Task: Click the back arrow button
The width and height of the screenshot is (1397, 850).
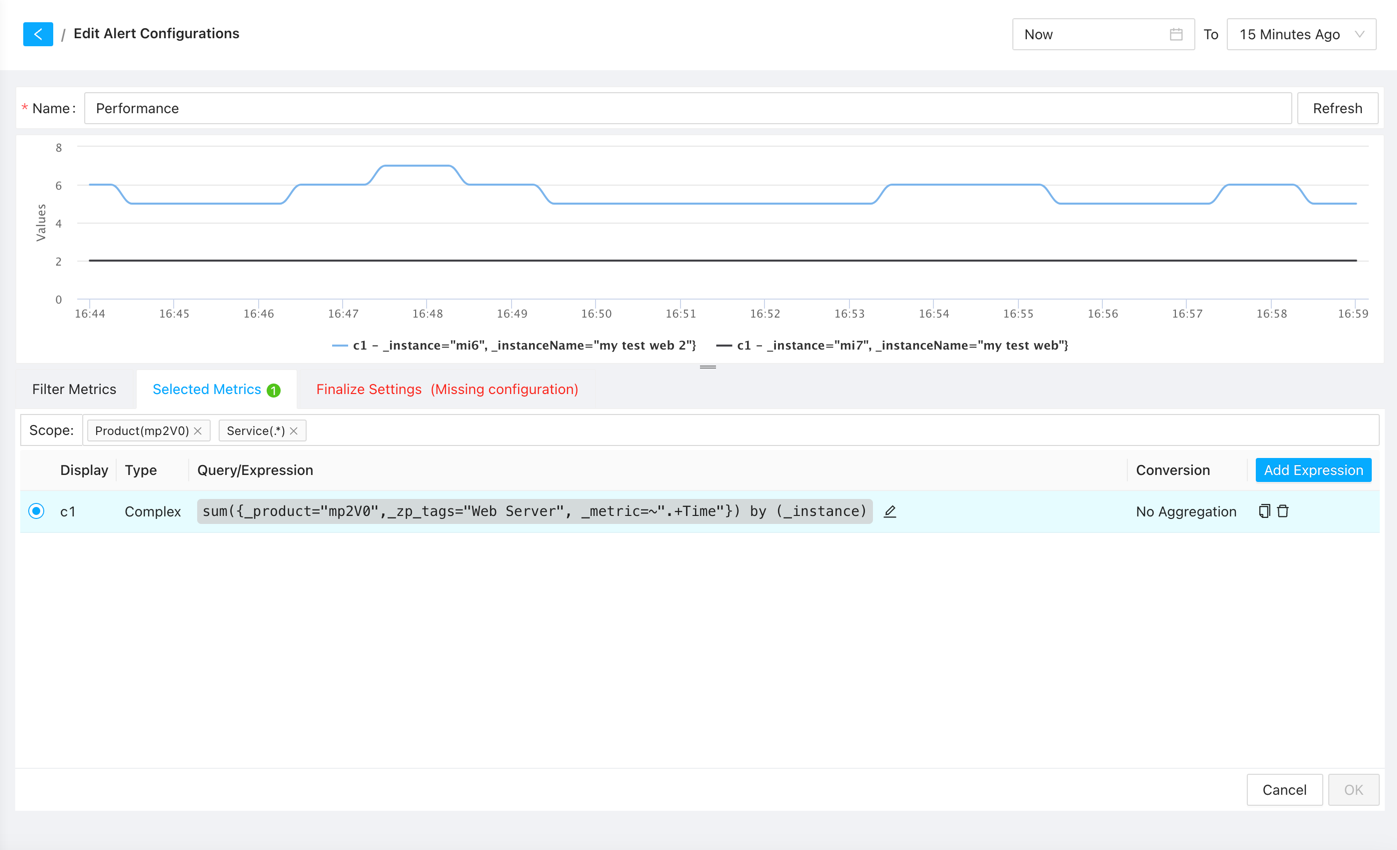Action: click(38, 34)
